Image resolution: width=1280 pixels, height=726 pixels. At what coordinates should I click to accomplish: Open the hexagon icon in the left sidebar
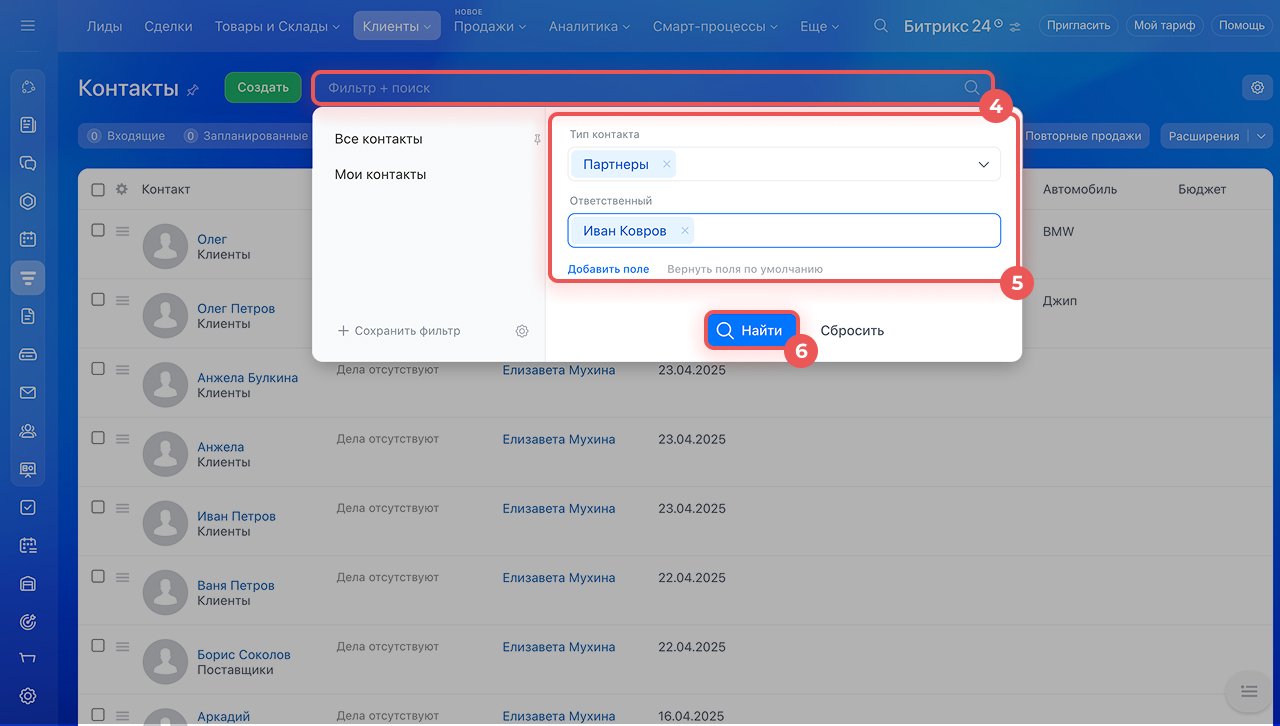28,201
